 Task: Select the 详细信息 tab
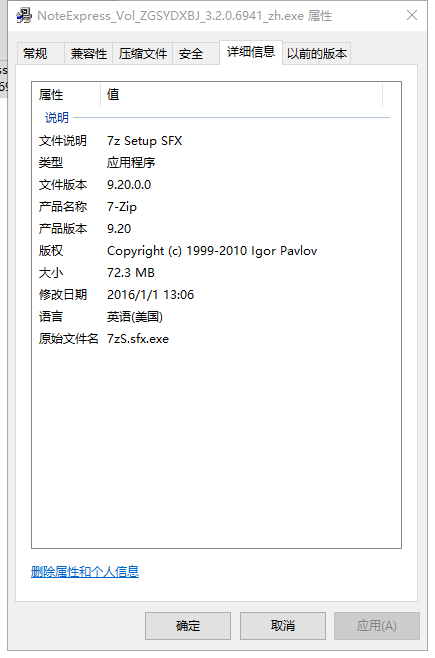coord(251,52)
